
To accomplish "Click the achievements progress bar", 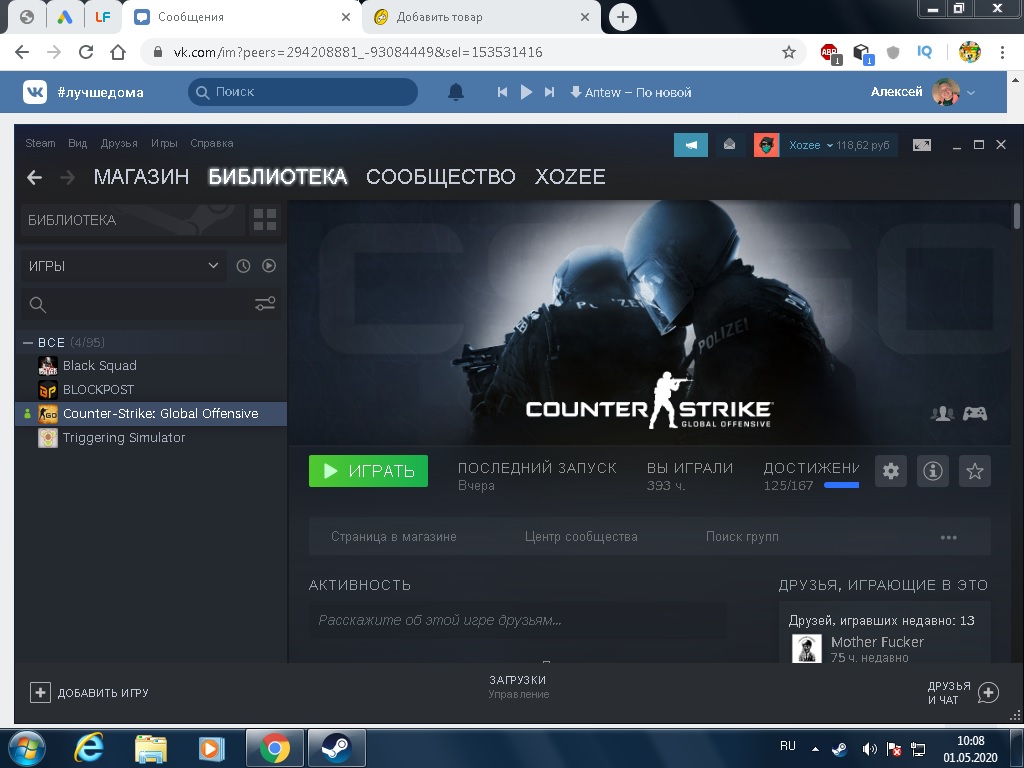I will [841, 485].
